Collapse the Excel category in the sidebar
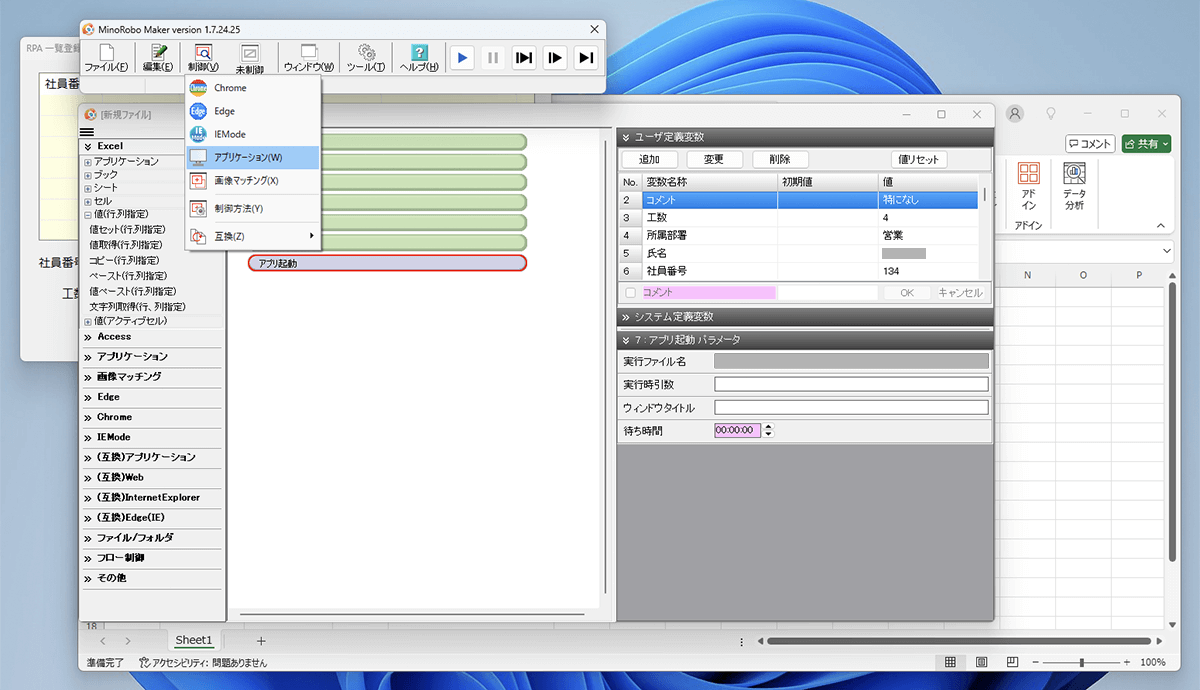This screenshot has width=1200, height=690. click(87, 146)
